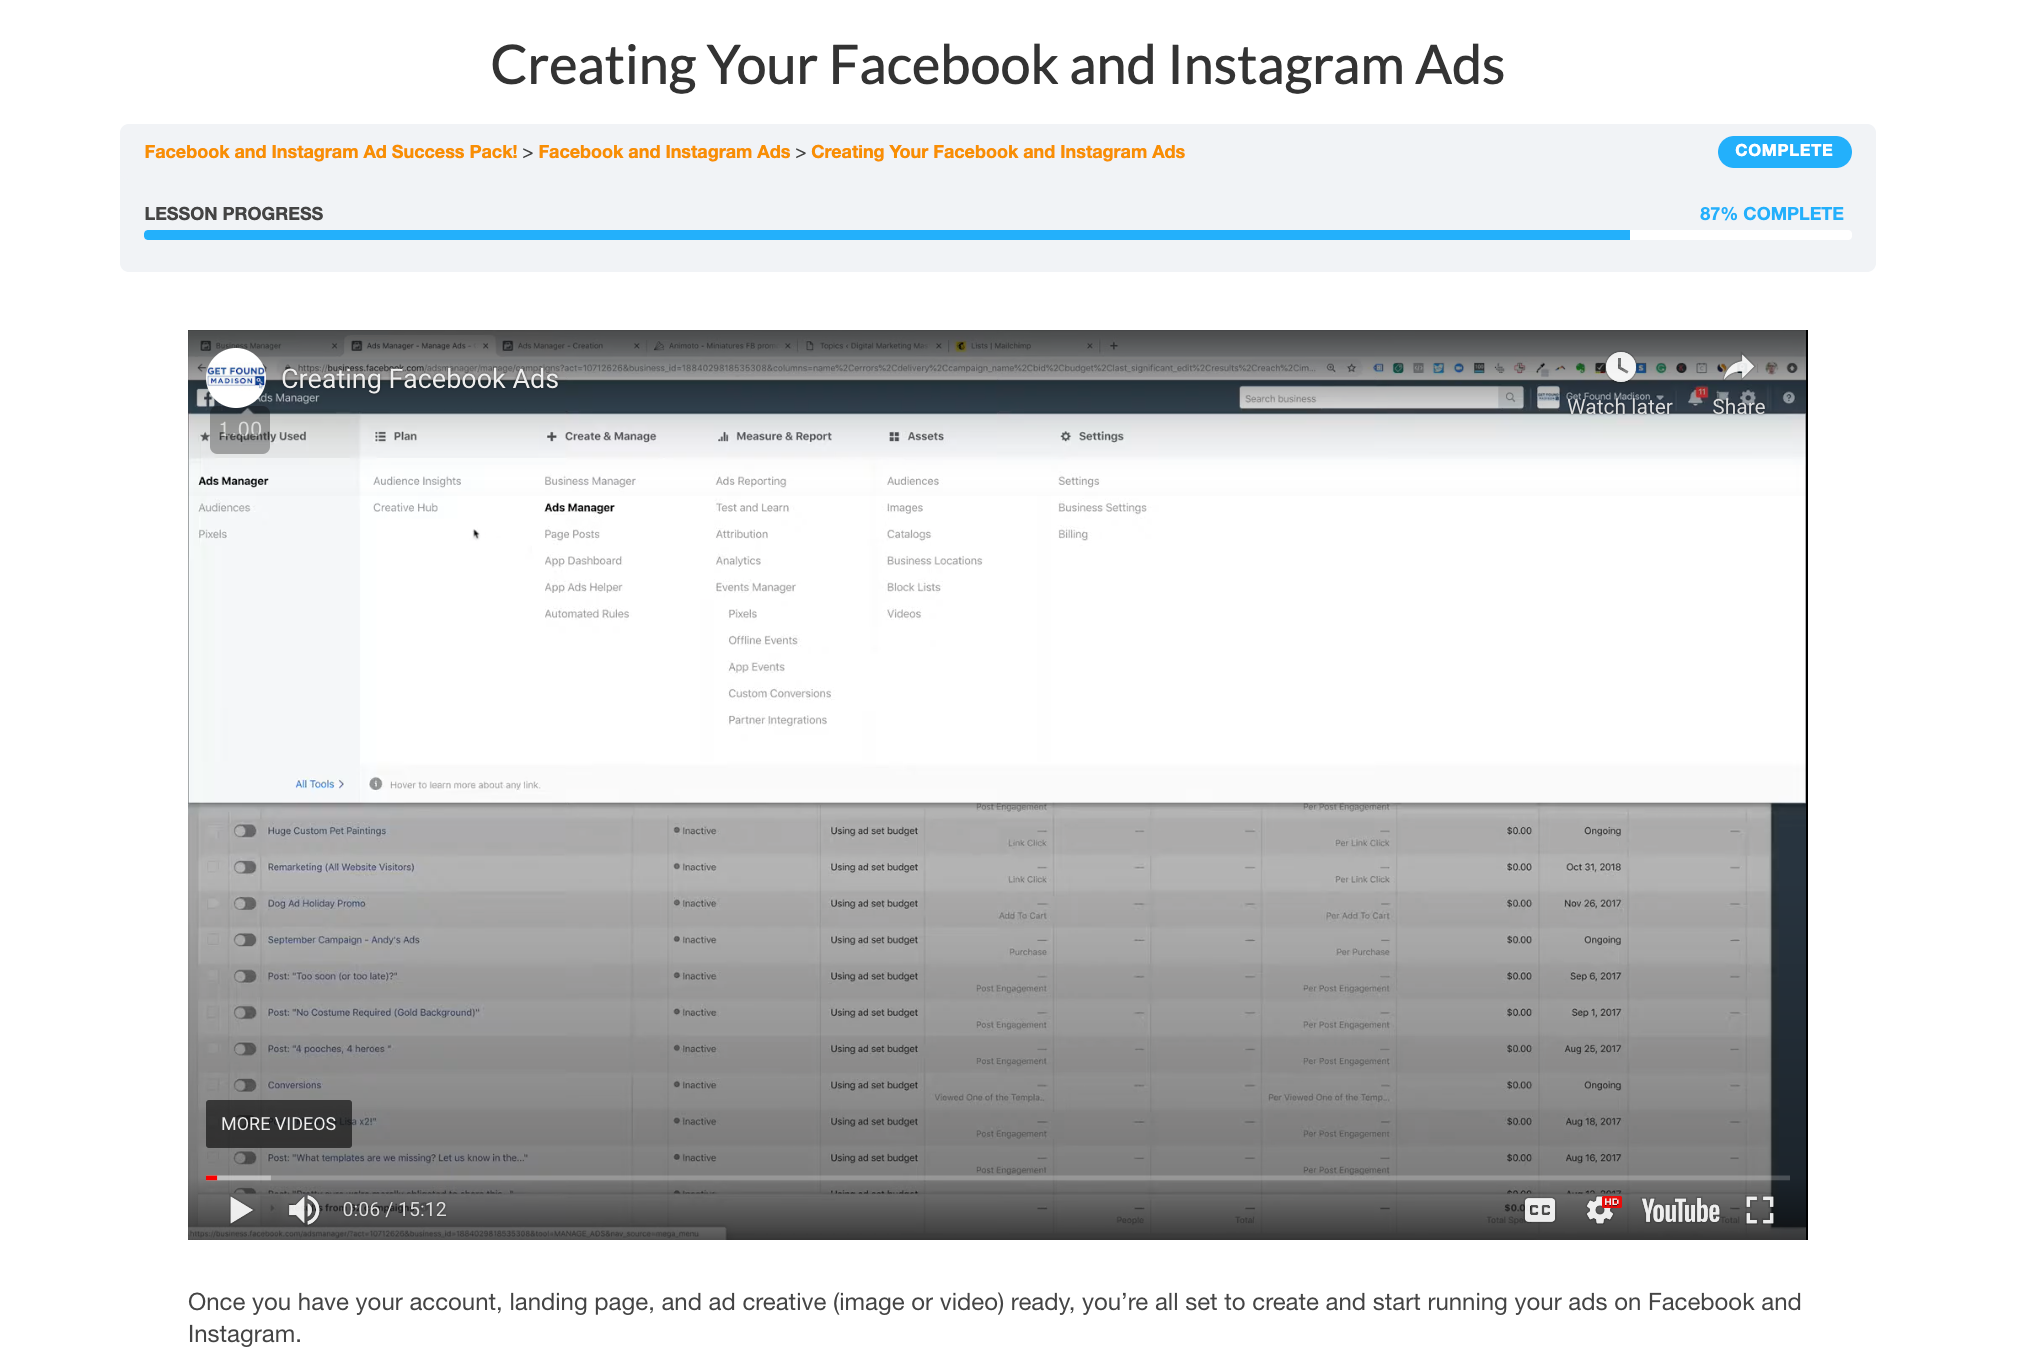Click the info icon beside hover hint
Screen dimensions: 2038x1370
click(x=376, y=784)
